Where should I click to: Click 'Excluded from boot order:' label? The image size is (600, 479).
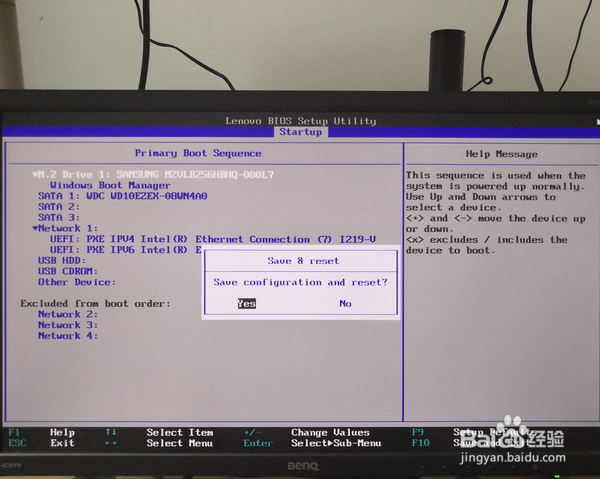(95, 303)
